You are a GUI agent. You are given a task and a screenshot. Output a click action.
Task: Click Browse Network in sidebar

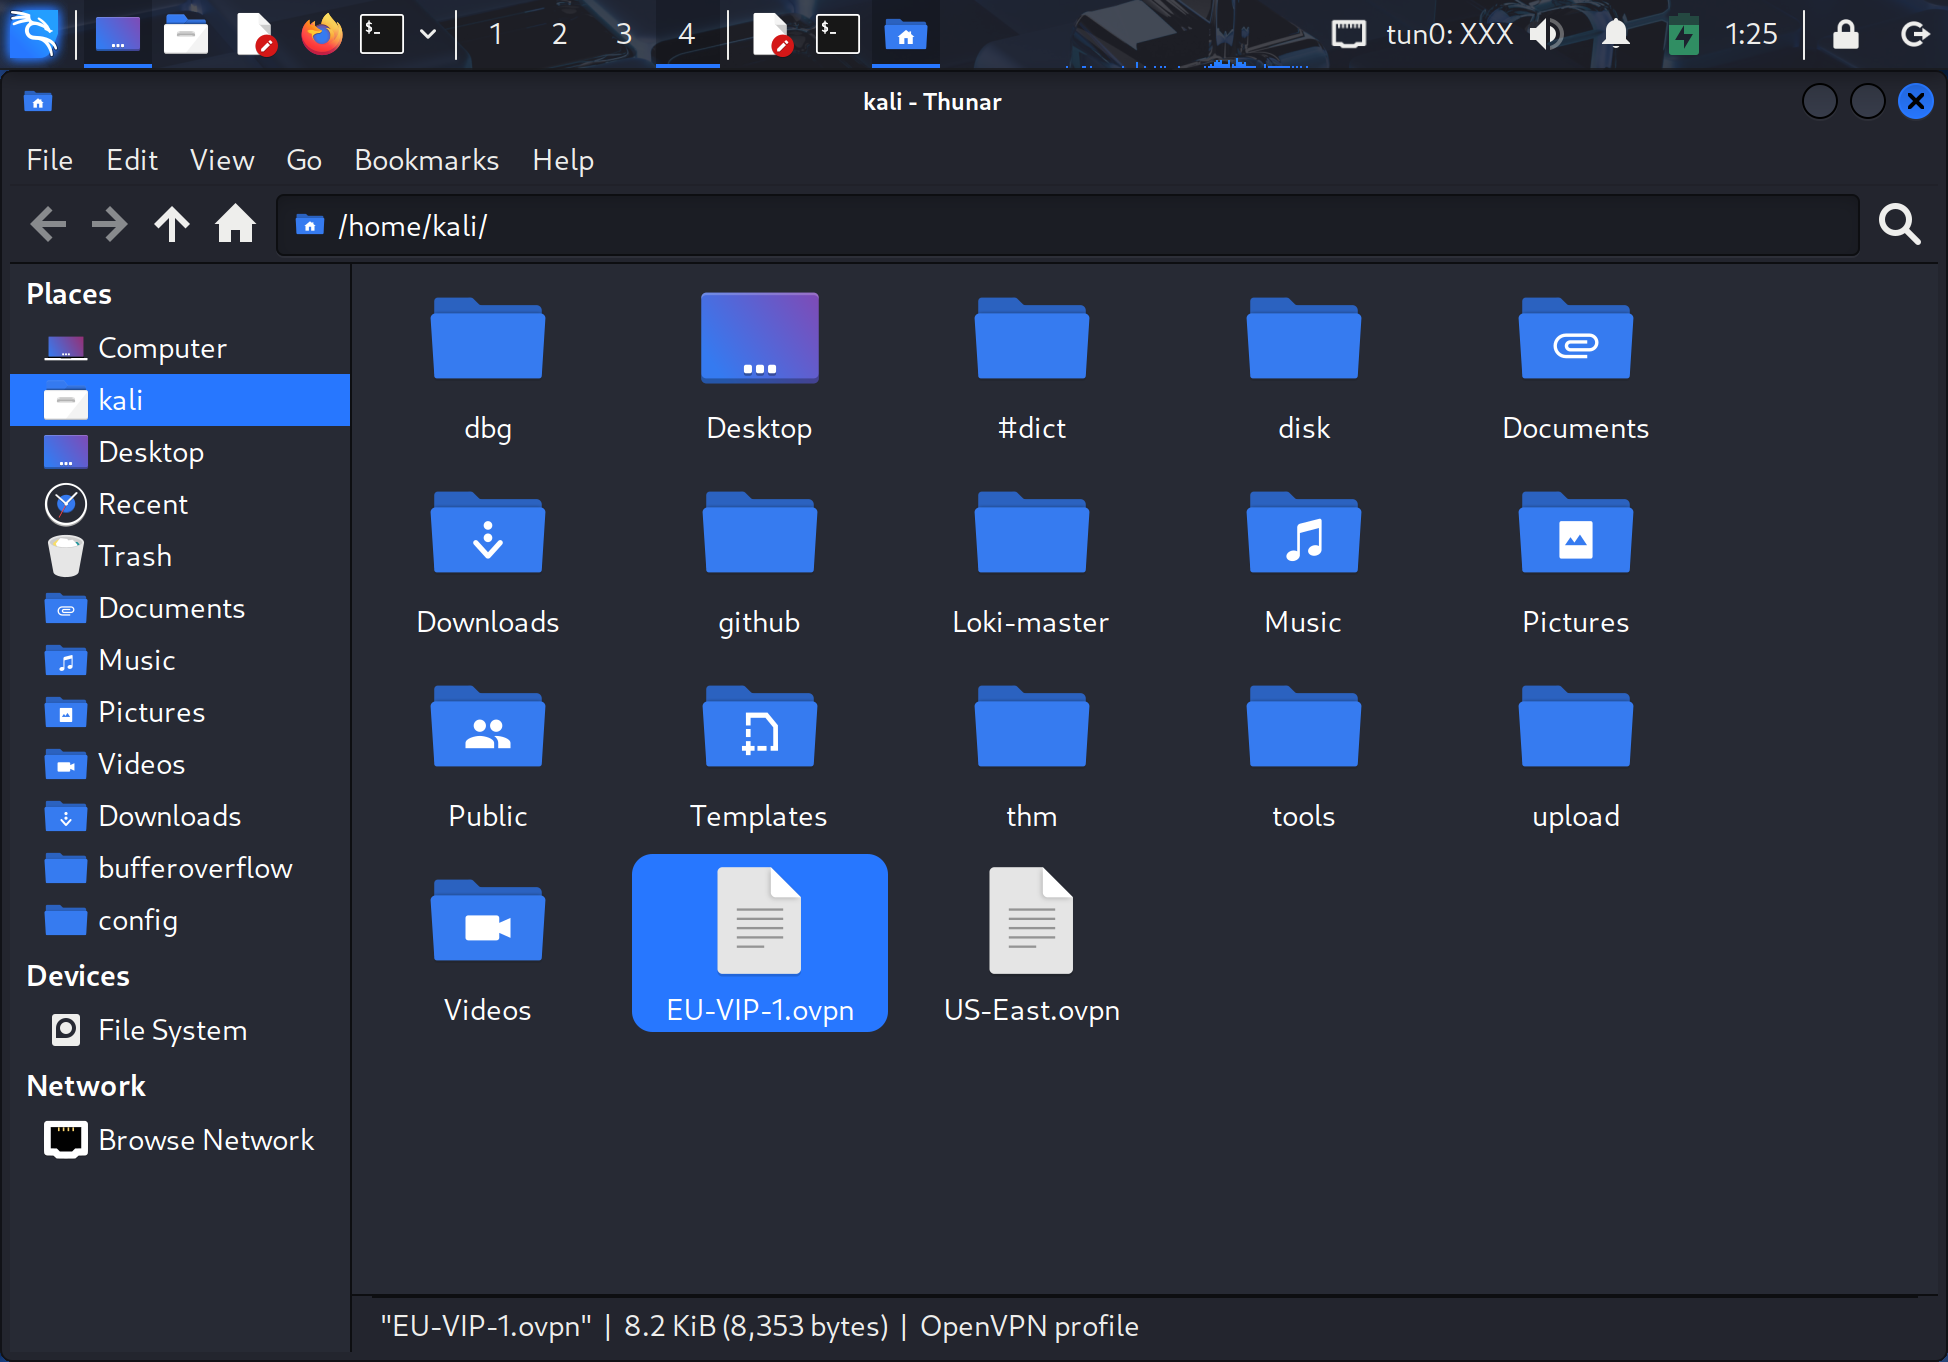pos(205,1140)
